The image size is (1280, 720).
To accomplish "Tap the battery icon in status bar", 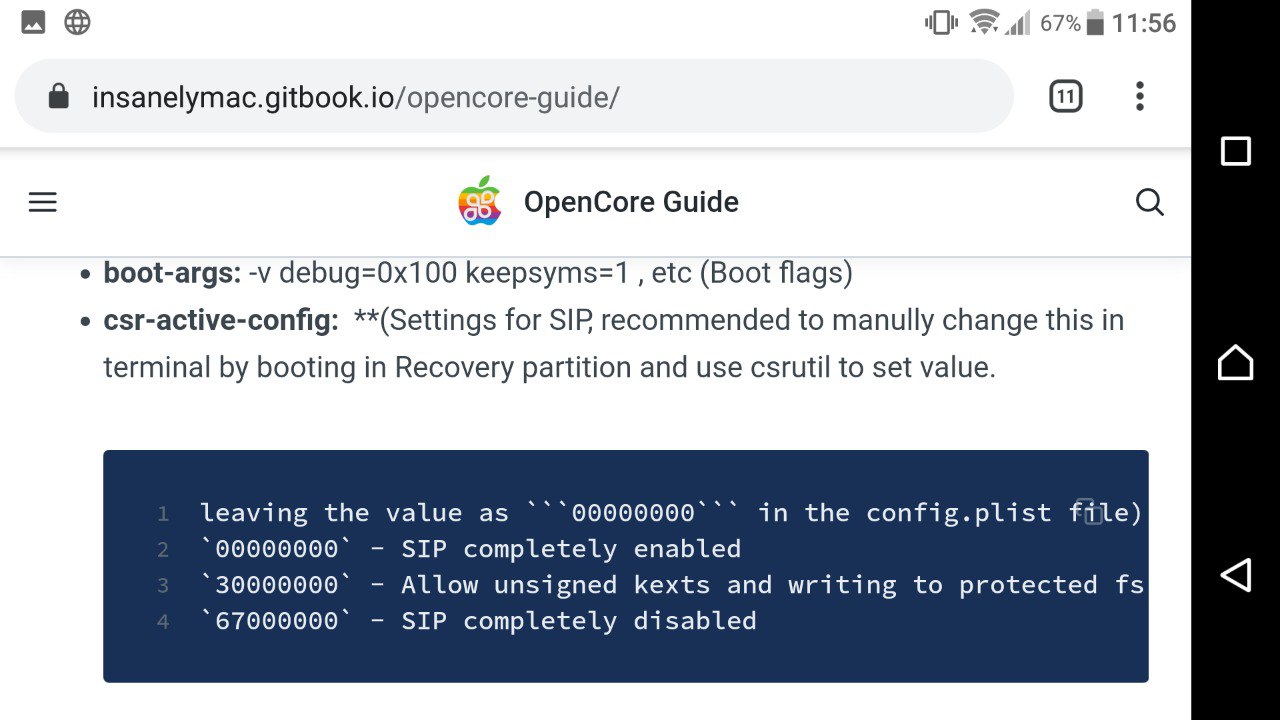I will [1096, 22].
